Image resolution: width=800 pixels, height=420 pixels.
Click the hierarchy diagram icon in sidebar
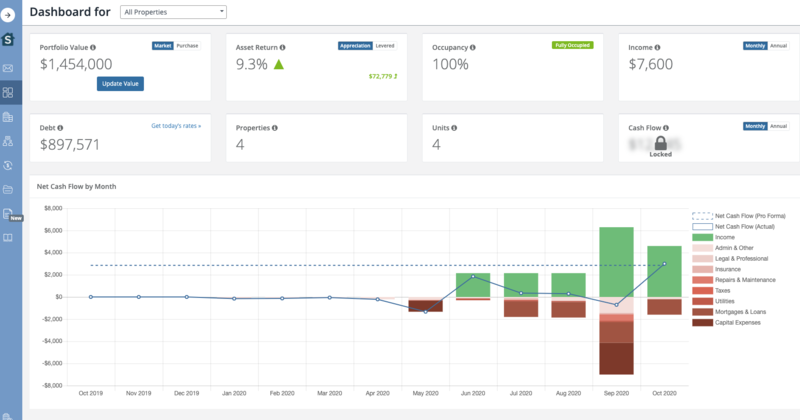click(10, 141)
